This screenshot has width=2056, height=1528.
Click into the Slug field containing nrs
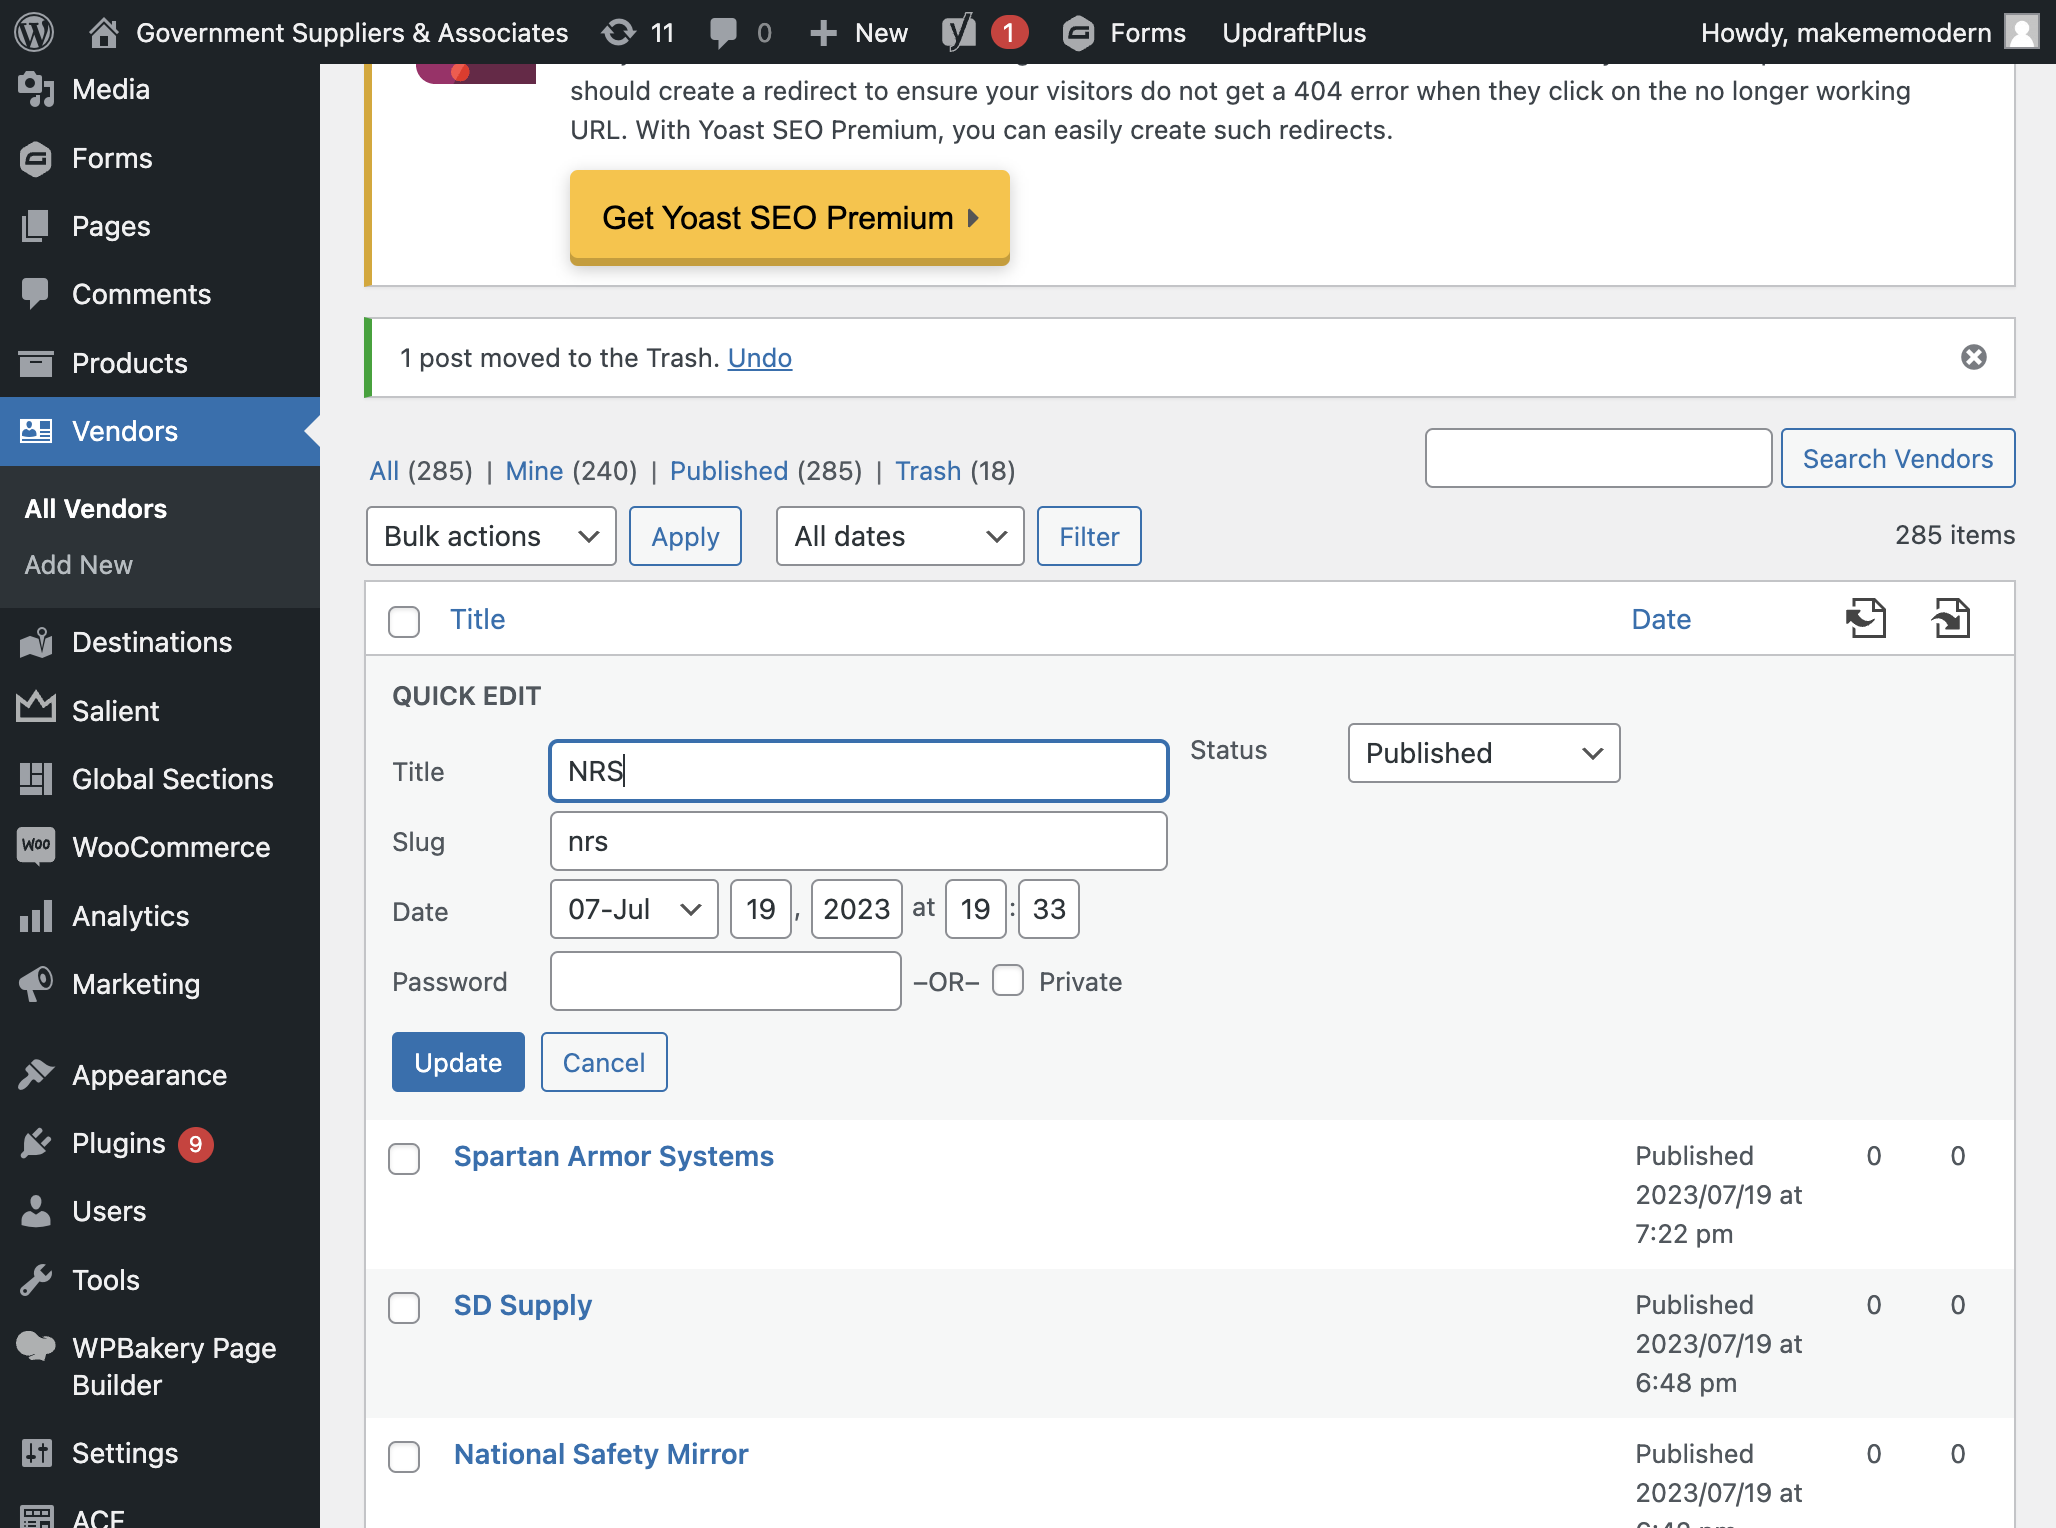coord(859,841)
